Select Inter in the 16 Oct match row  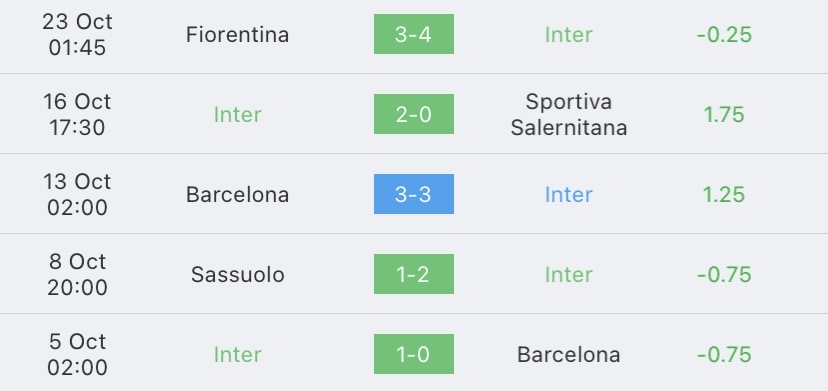pyautogui.click(x=237, y=115)
